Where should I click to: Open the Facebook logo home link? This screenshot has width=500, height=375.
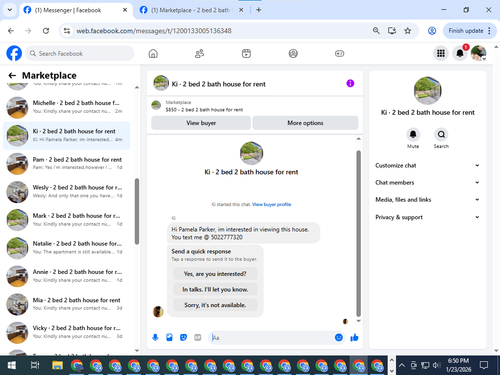pyautogui.click(x=14, y=53)
